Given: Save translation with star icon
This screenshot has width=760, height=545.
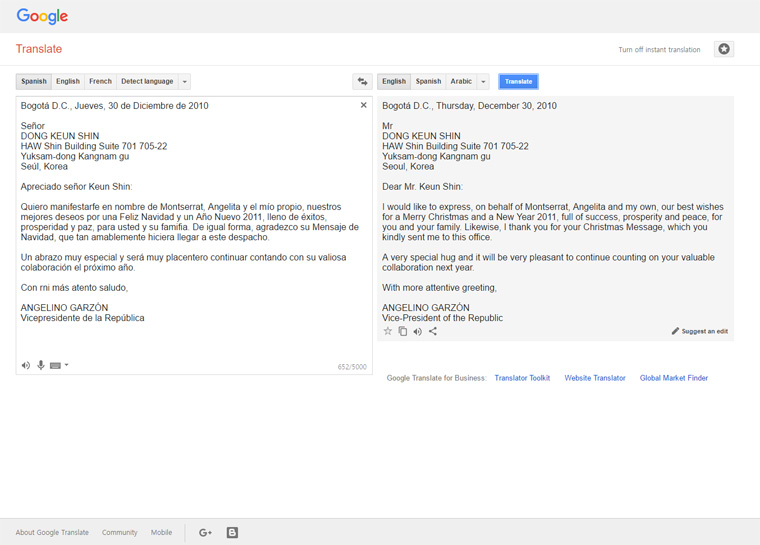Looking at the screenshot, I should pyautogui.click(x=388, y=331).
